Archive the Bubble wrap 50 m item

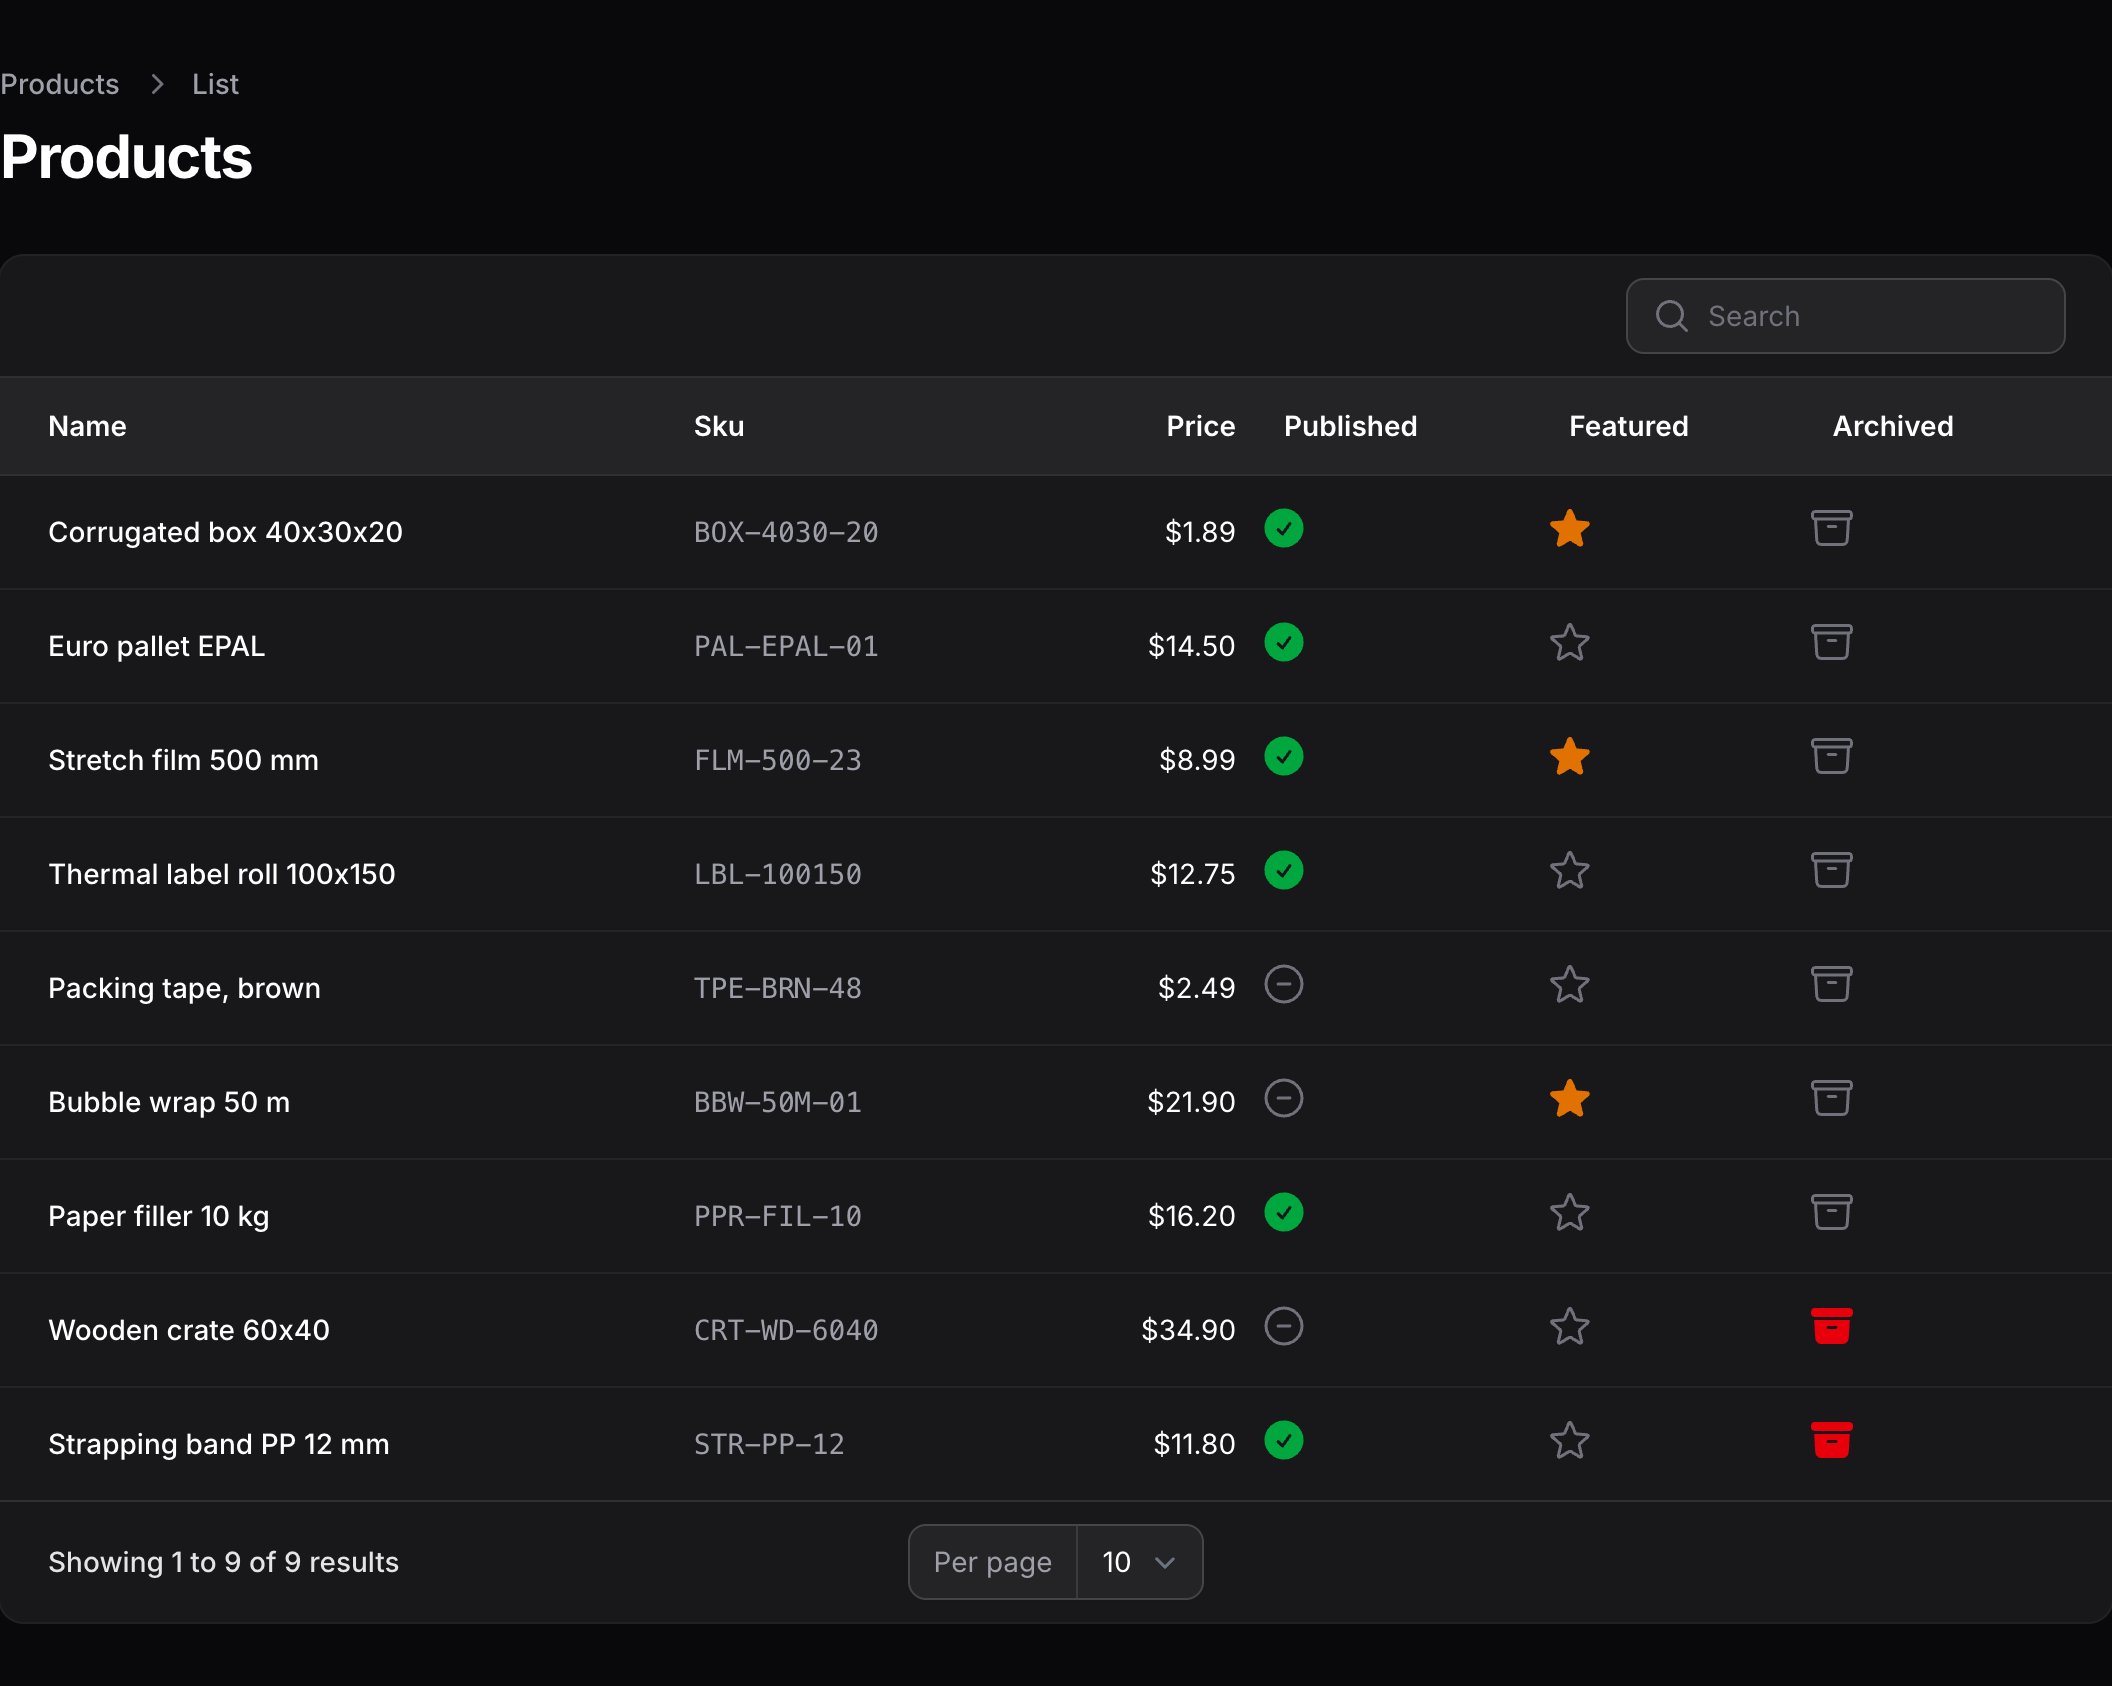(x=1831, y=1099)
